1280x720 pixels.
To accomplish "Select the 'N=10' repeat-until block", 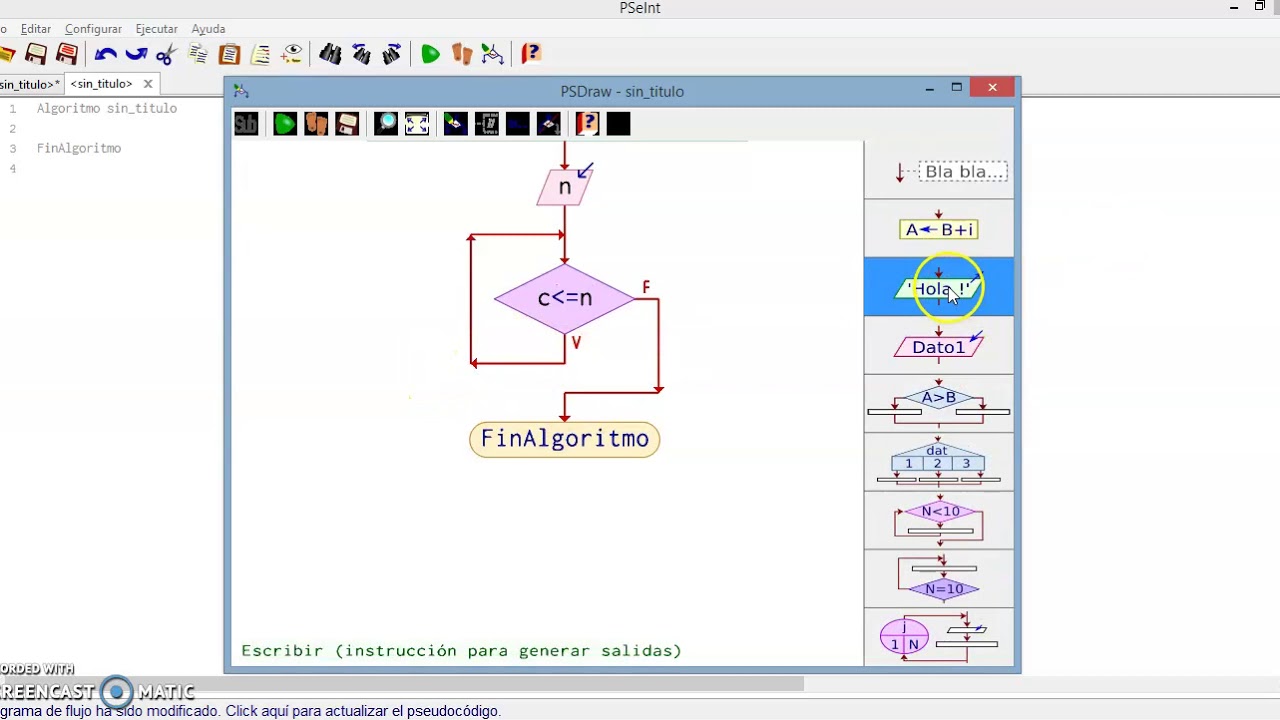I will click(x=939, y=579).
